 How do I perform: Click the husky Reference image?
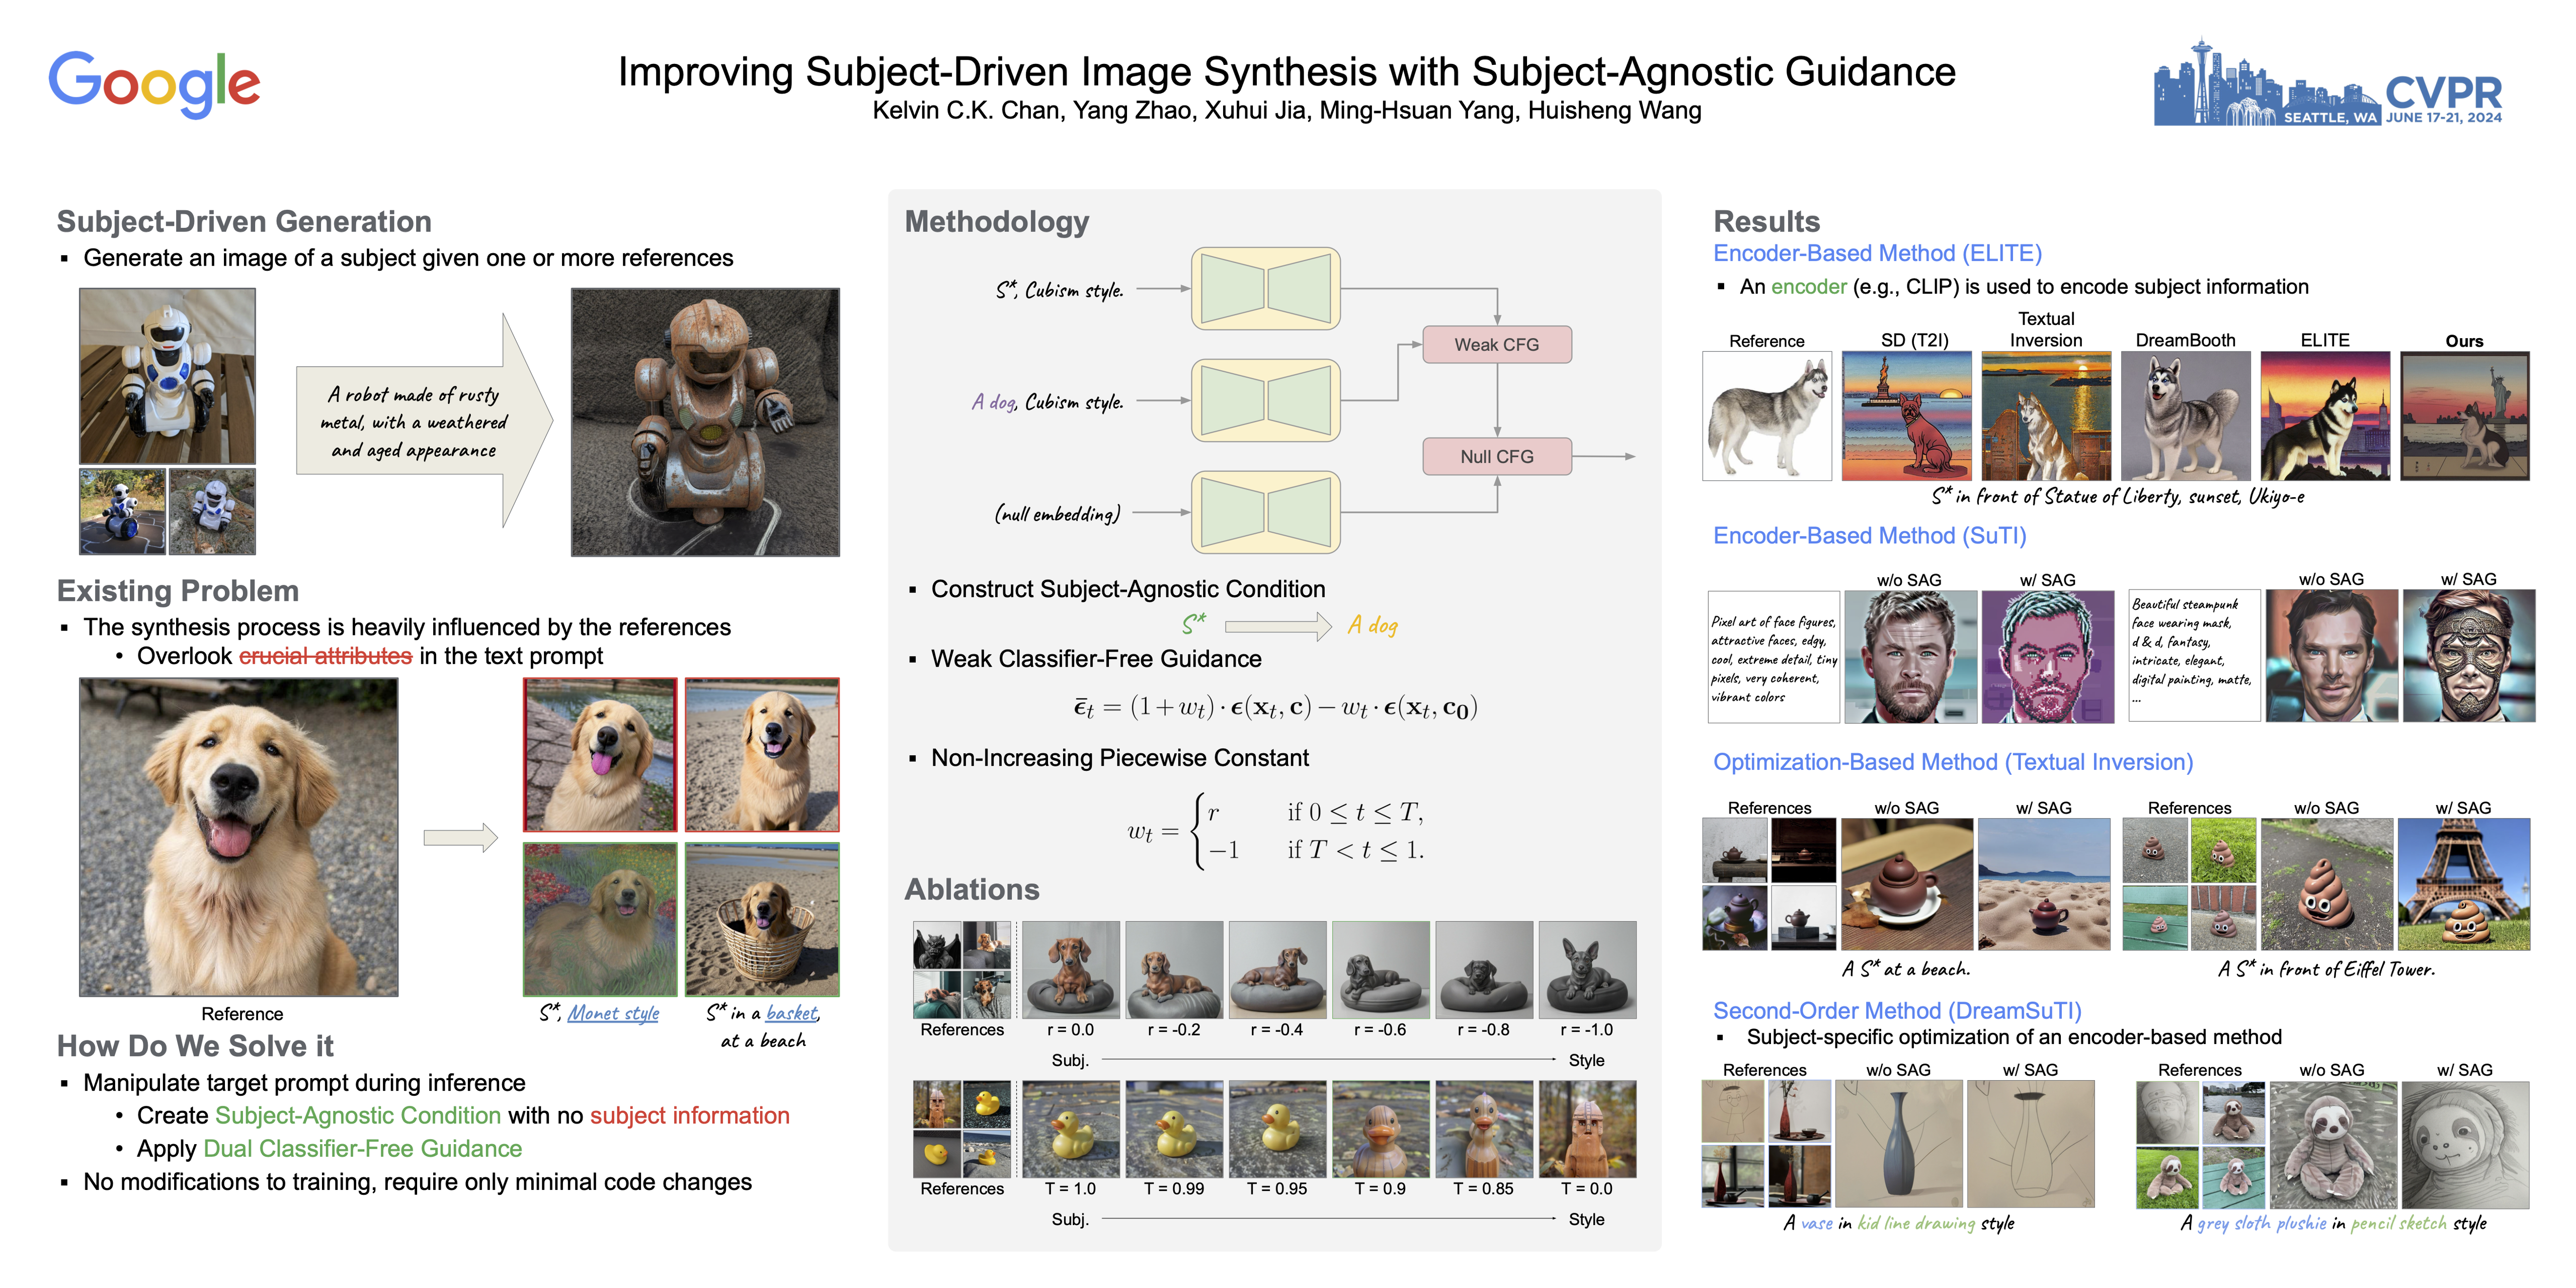(x=1766, y=415)
